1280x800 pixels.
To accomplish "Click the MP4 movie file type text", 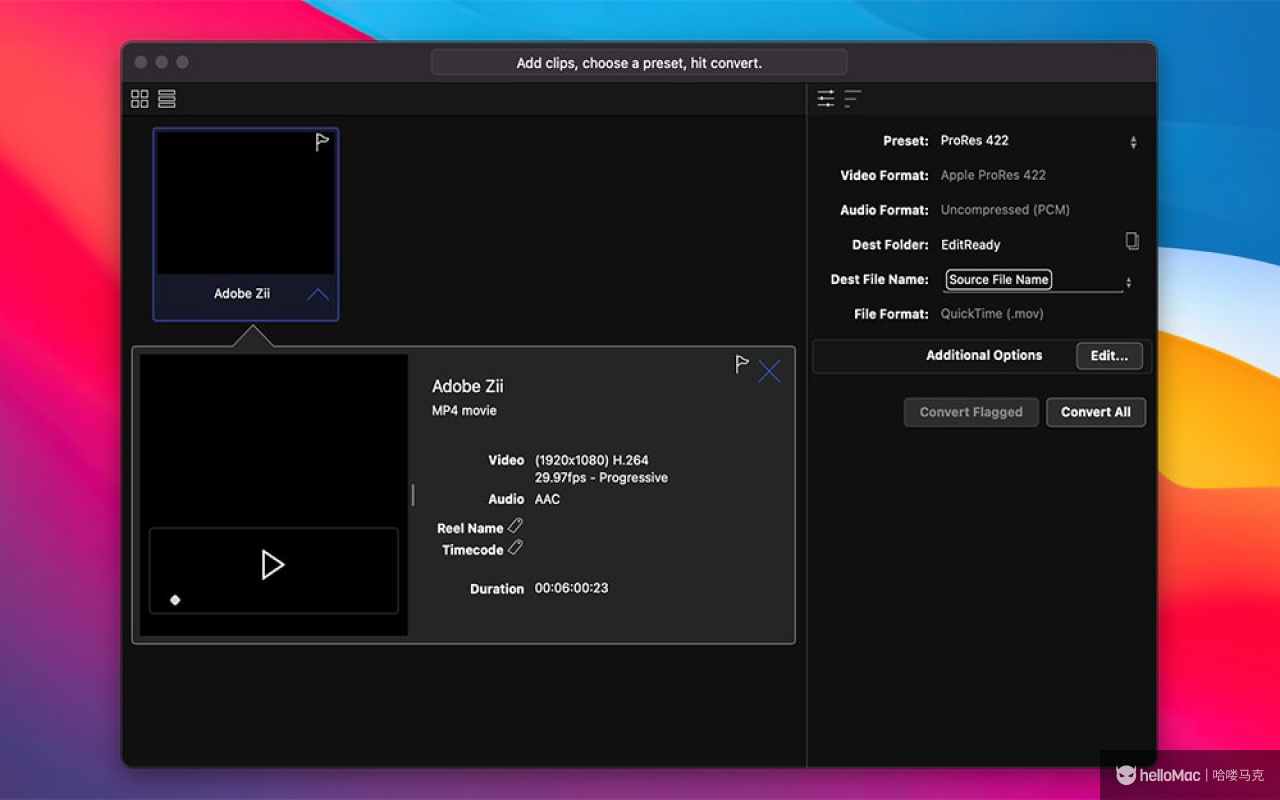I will [464, 411].
